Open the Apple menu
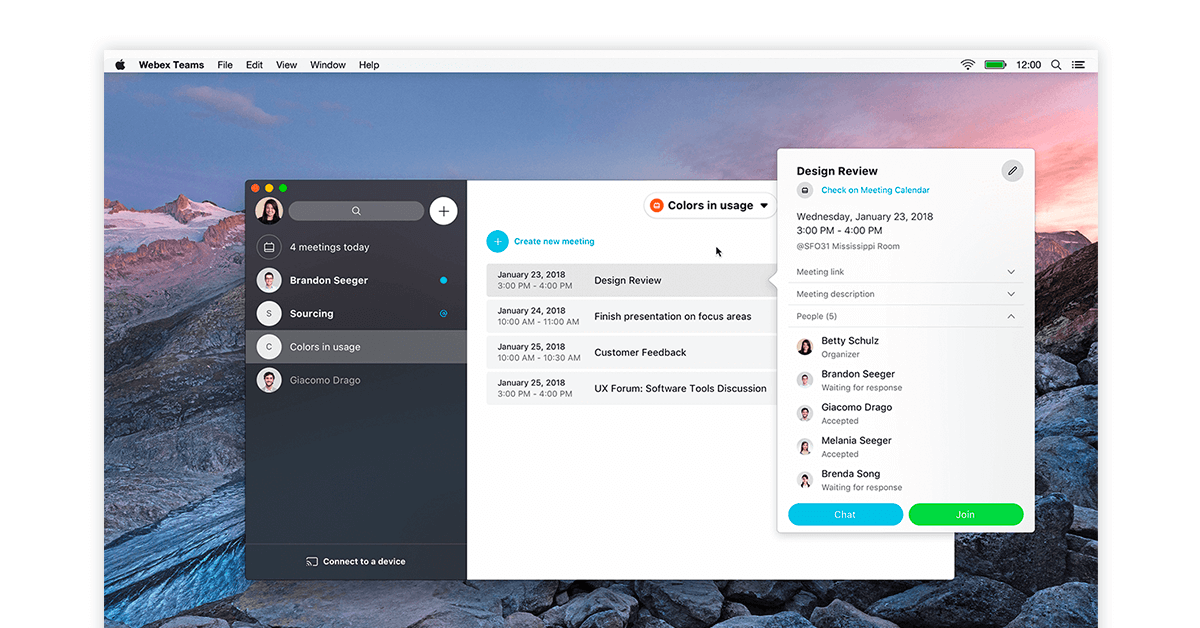The height and width of the screenshot is (628, 1200). pos(120,65)
